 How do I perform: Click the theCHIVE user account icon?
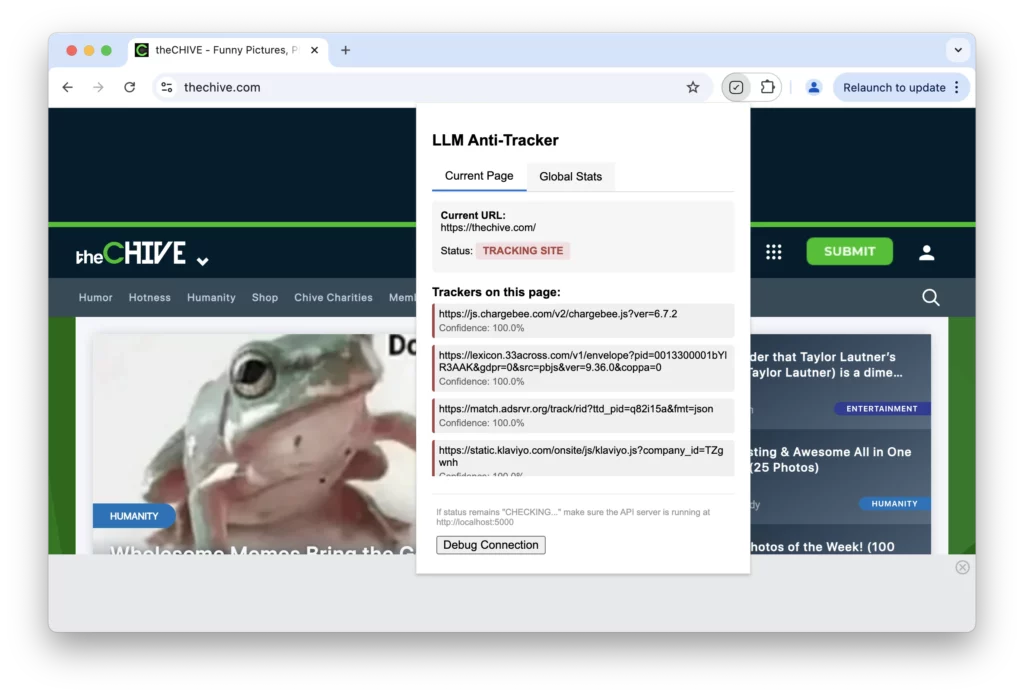tap(926, 252)
